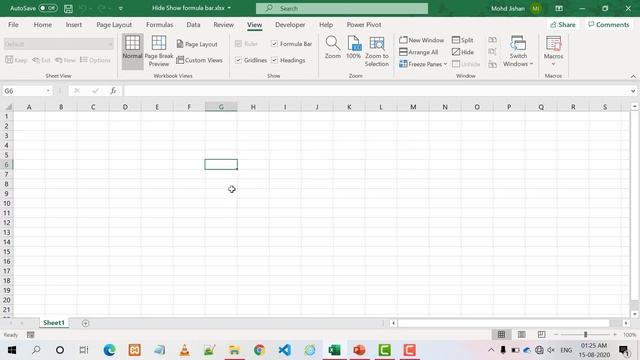The width and height of the screenshot is (640, 360).
Task: Toggle AutoSave switch
Action: coord(48,8)
